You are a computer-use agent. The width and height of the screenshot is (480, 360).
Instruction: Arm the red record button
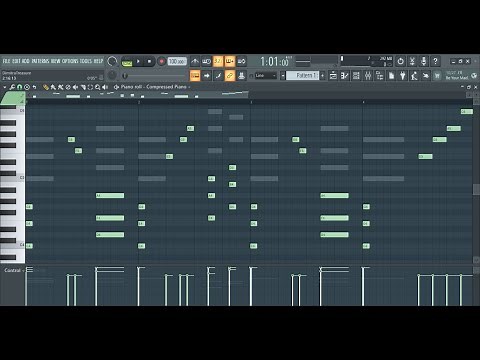coord(161,61)
